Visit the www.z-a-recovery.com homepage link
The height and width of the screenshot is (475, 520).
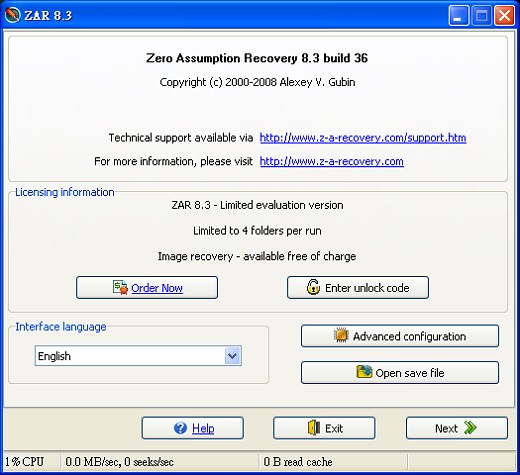pos(332,161)
